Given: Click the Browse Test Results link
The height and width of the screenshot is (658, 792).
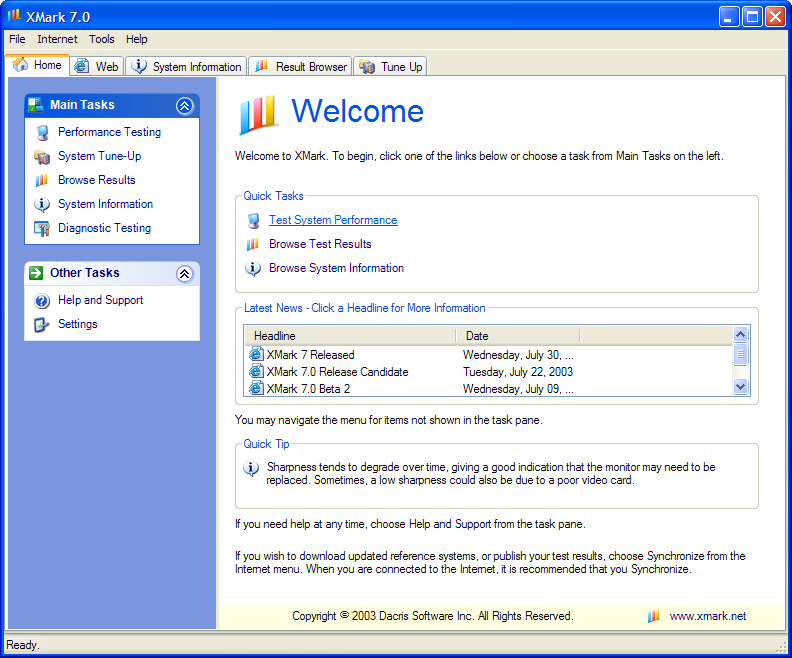Looking at the screenshot, I should tap(320, 244).
